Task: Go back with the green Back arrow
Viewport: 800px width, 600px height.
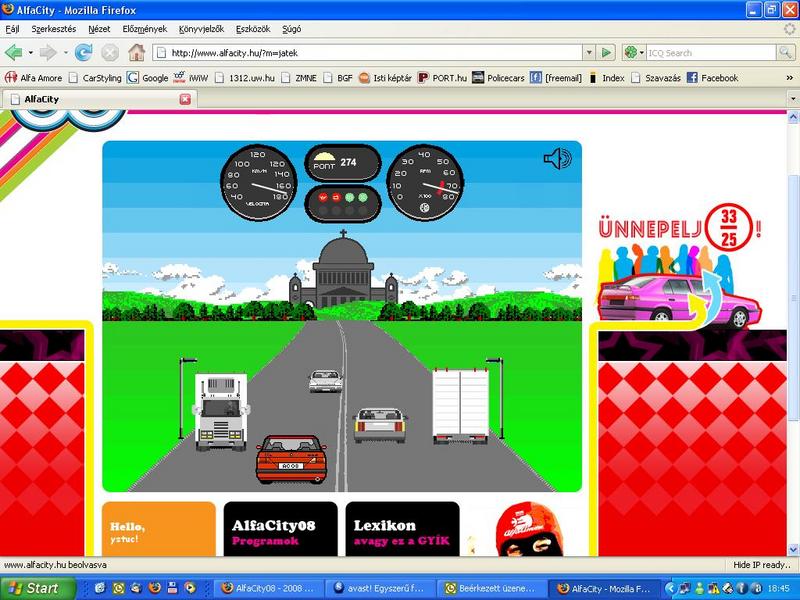Action: [x=14, y=53]
